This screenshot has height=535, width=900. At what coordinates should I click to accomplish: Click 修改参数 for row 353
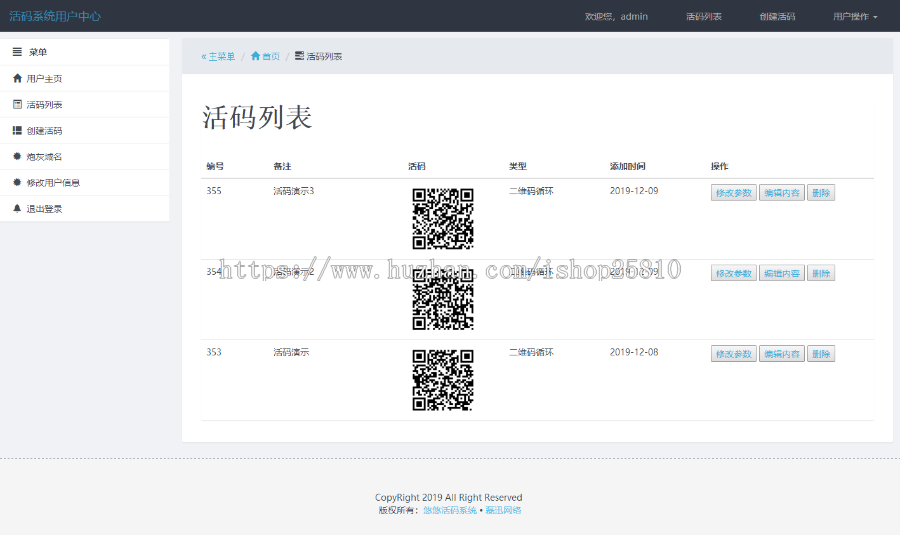point(734,354)
